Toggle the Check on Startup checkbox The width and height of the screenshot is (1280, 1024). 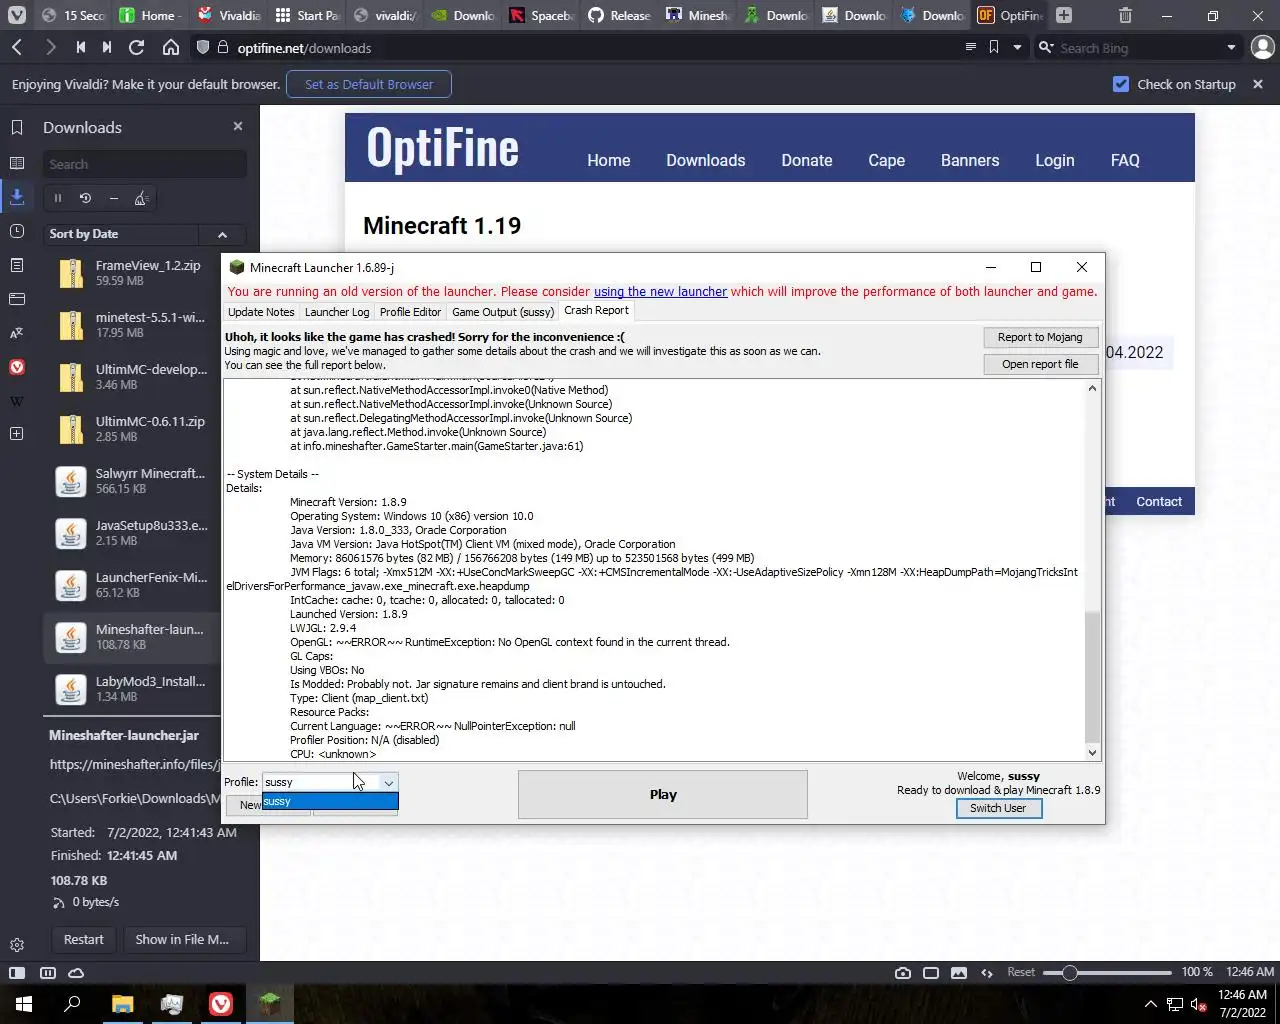point(1121,84)
